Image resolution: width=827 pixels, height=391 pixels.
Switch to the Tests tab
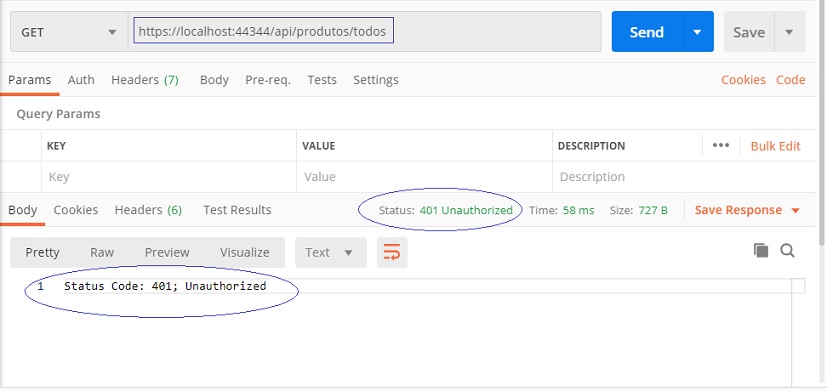pos(322,80)
